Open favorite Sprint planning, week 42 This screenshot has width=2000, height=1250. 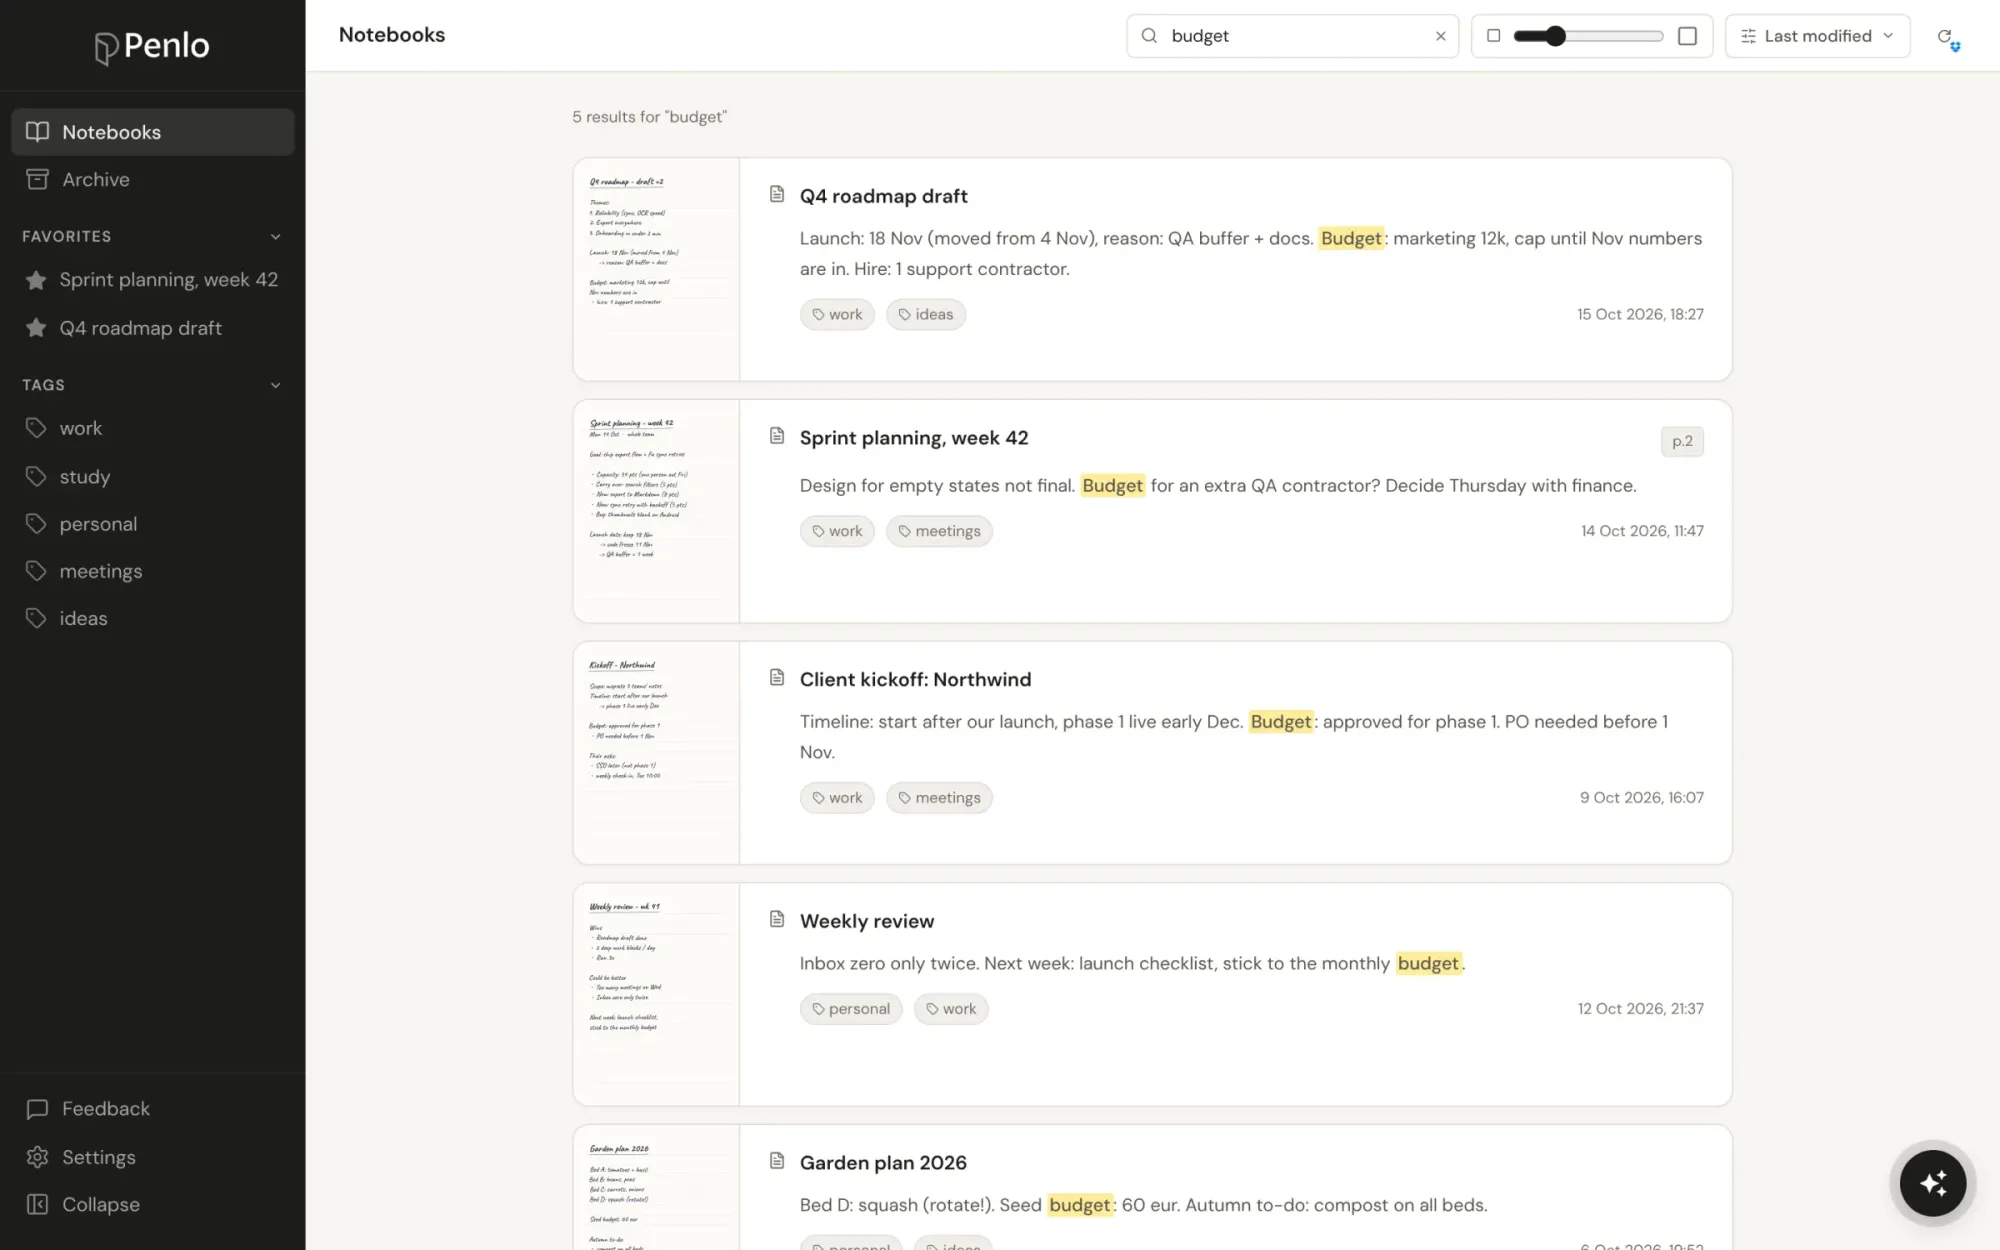[x=153, y=280]
